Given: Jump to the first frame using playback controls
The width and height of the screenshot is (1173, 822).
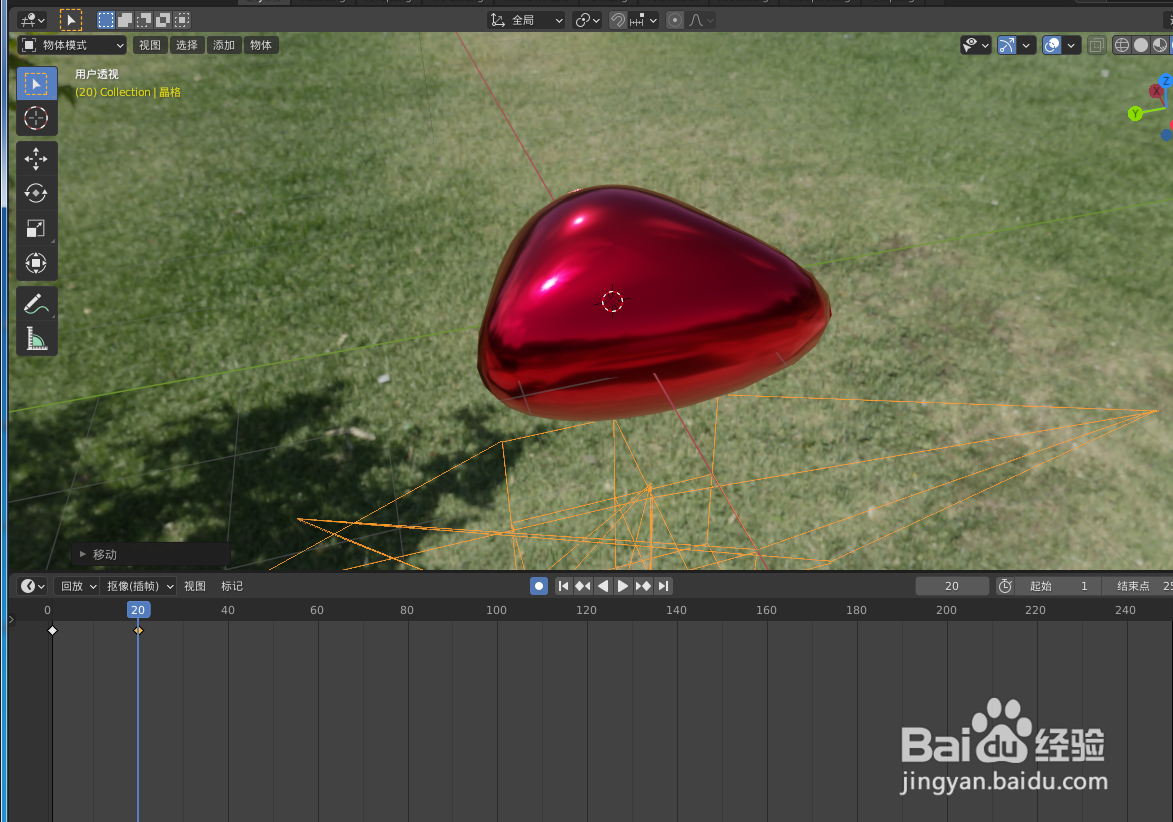Looking at the screenshot, I should 562,586.
